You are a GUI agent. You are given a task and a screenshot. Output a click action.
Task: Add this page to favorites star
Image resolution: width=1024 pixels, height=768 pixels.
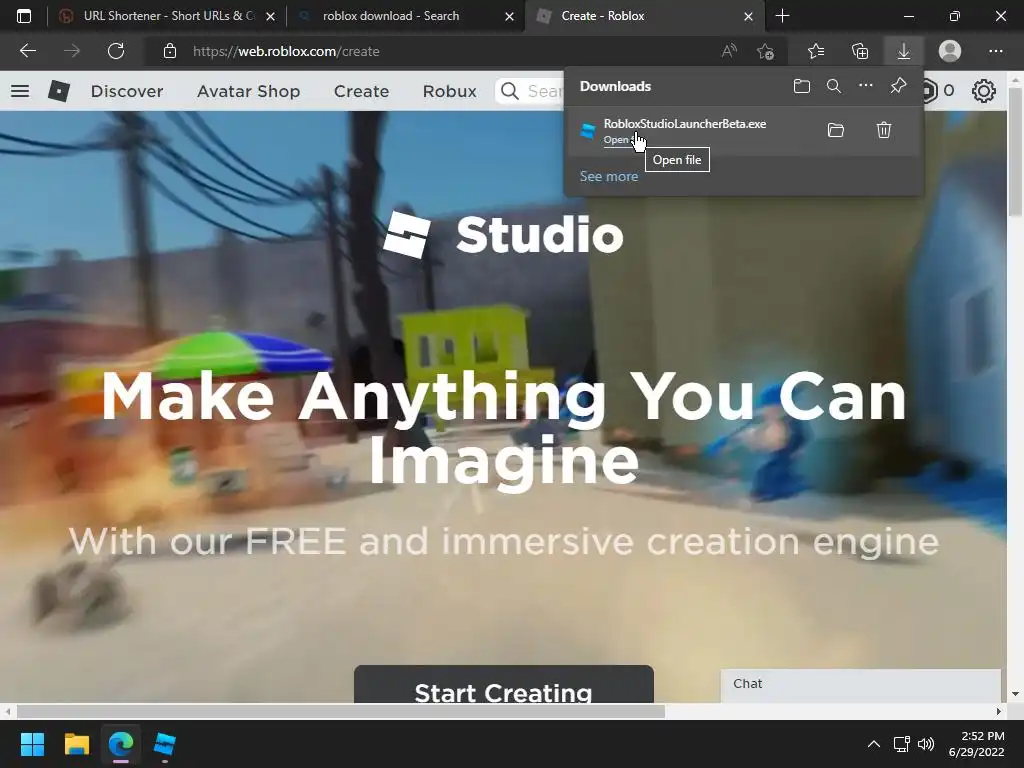765,51
